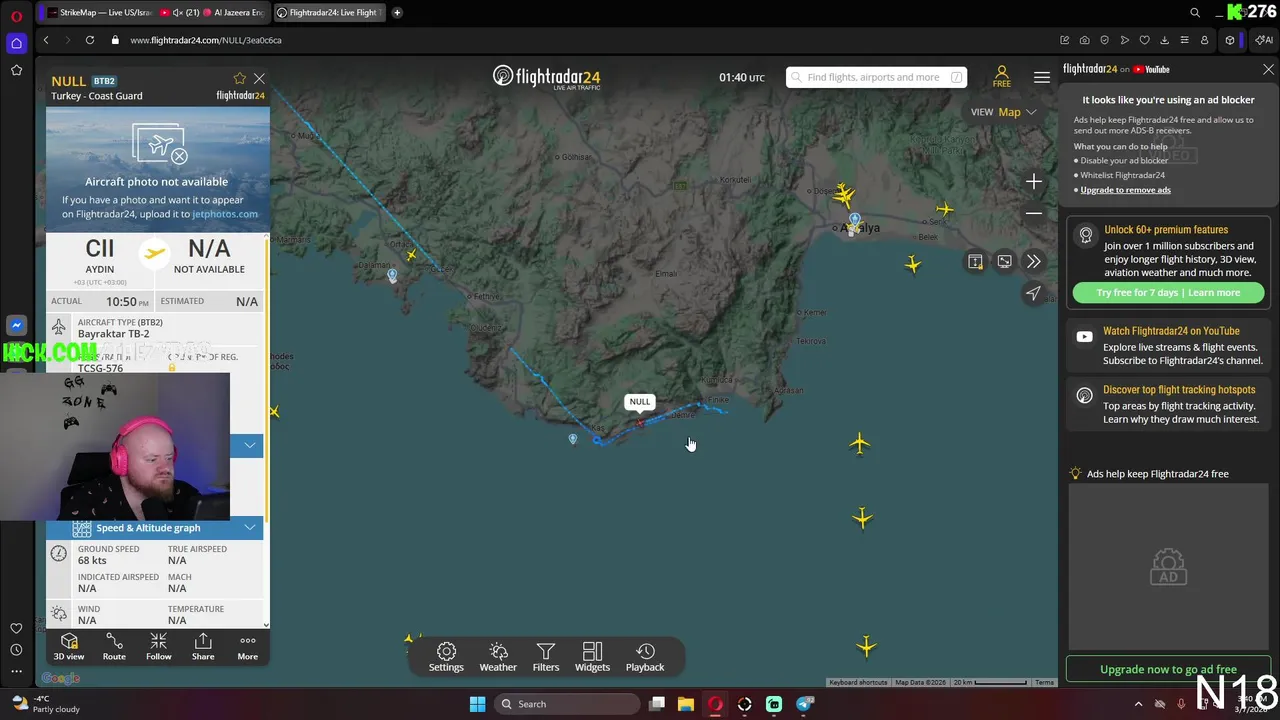1280x720 pixels.
Task: Open map Settings
Action: point(446,657)
